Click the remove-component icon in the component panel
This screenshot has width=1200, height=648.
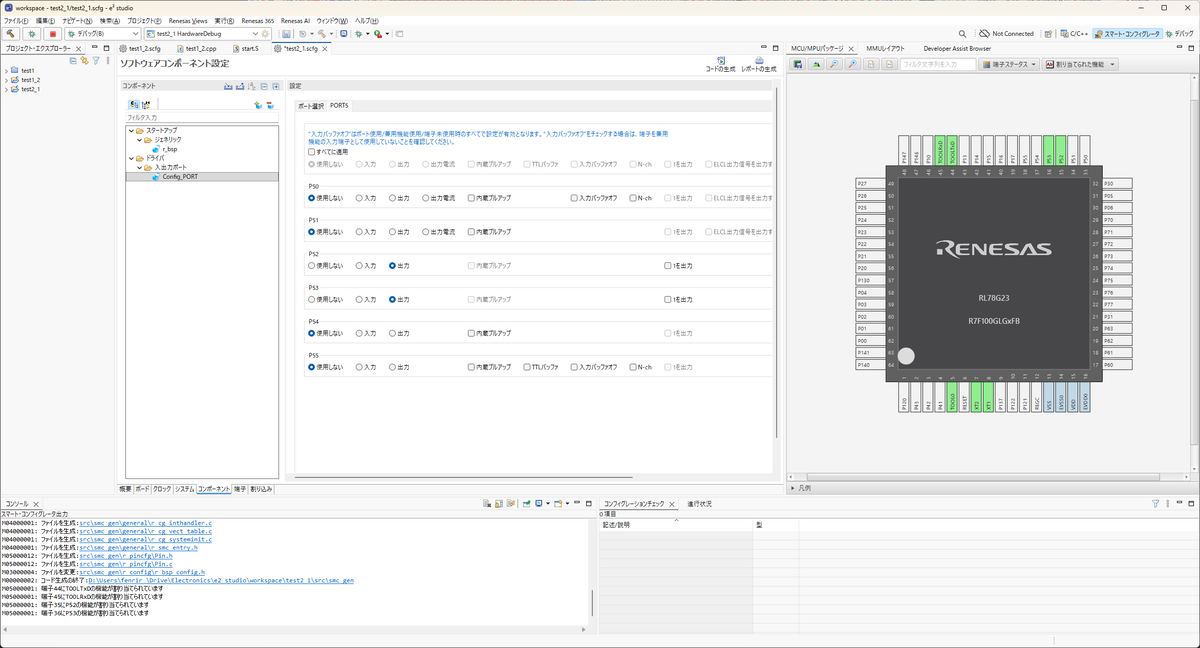pyautogui.click(x=270, y=104)
